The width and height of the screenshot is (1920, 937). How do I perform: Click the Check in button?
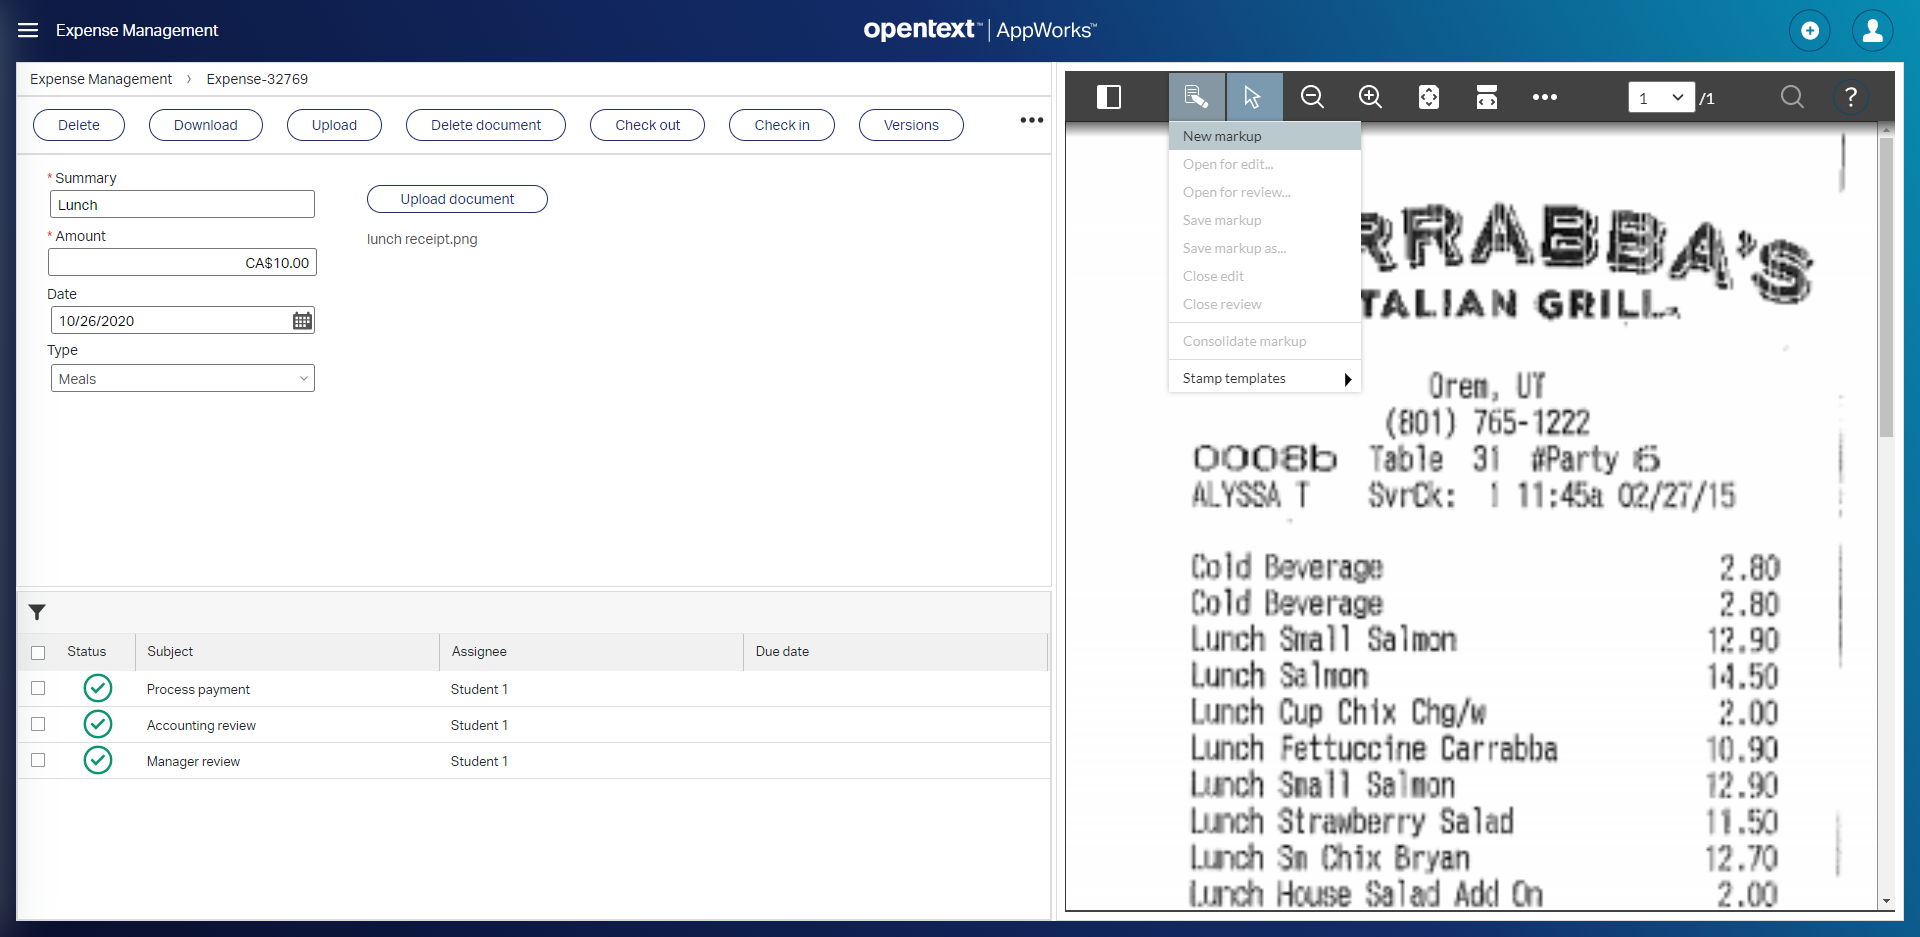click(x=782, y=125)
